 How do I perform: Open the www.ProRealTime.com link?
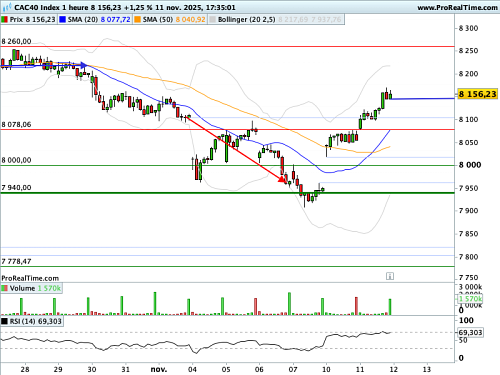[x=457, y=7]
